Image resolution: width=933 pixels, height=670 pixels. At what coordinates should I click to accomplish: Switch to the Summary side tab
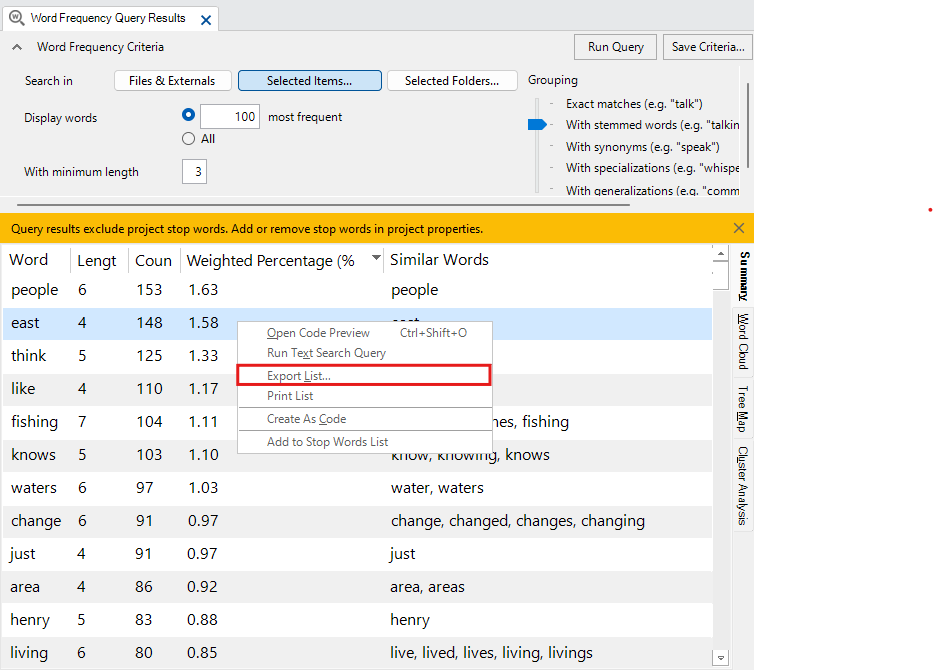pos(744,276)
